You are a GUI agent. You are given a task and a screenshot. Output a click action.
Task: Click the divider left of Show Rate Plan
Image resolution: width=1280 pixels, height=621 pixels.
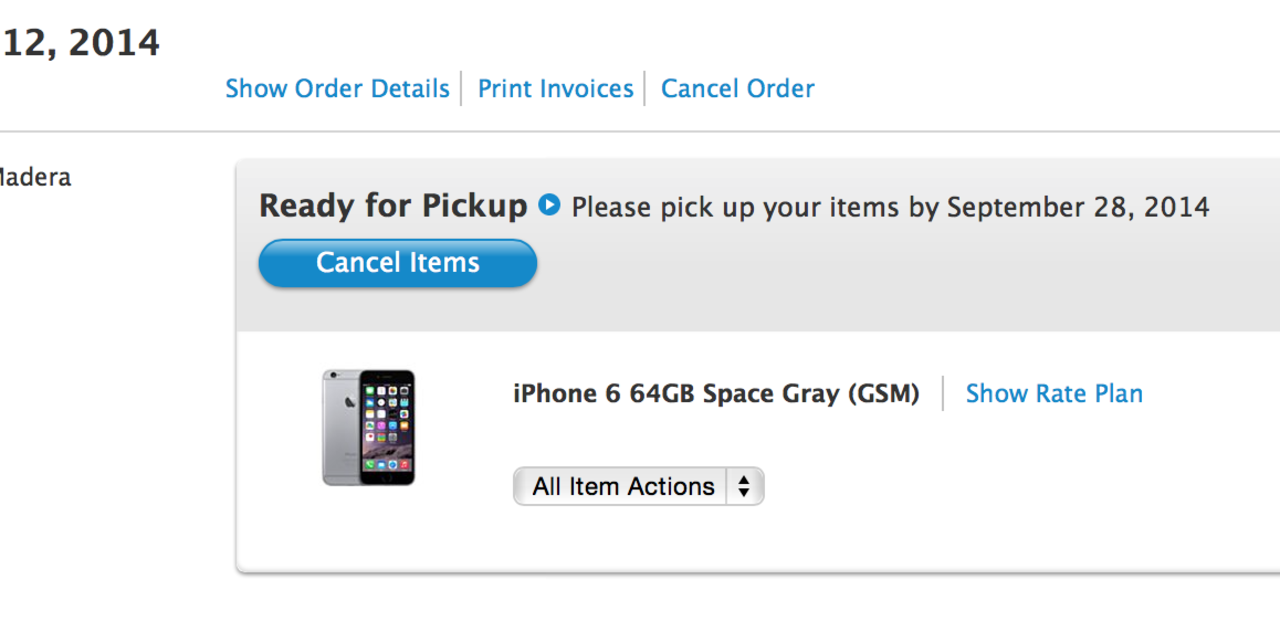(x=943, y=394)
